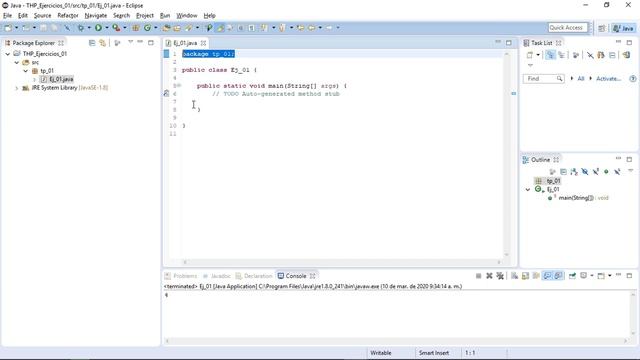The width and height of the screenshot is (640, 360).
Task: Switch to the Declaration tab
Action: (254, 276)
